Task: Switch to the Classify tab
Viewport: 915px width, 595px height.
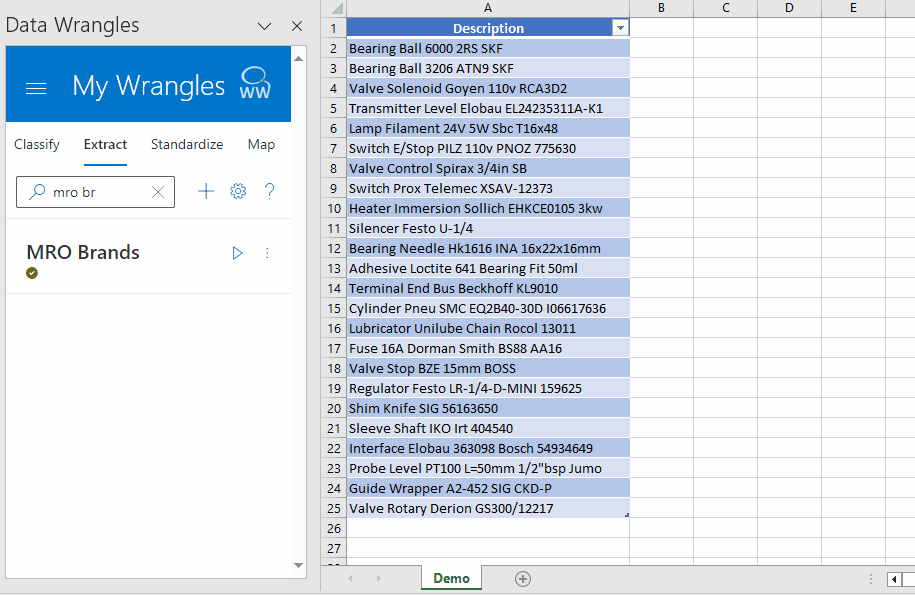Action: click(37, 145)
